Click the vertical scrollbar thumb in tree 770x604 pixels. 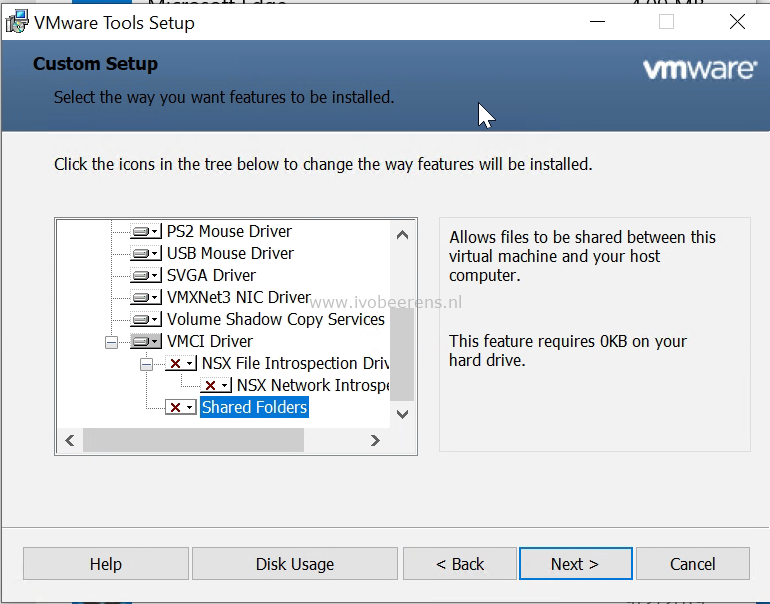coord(402,354)
